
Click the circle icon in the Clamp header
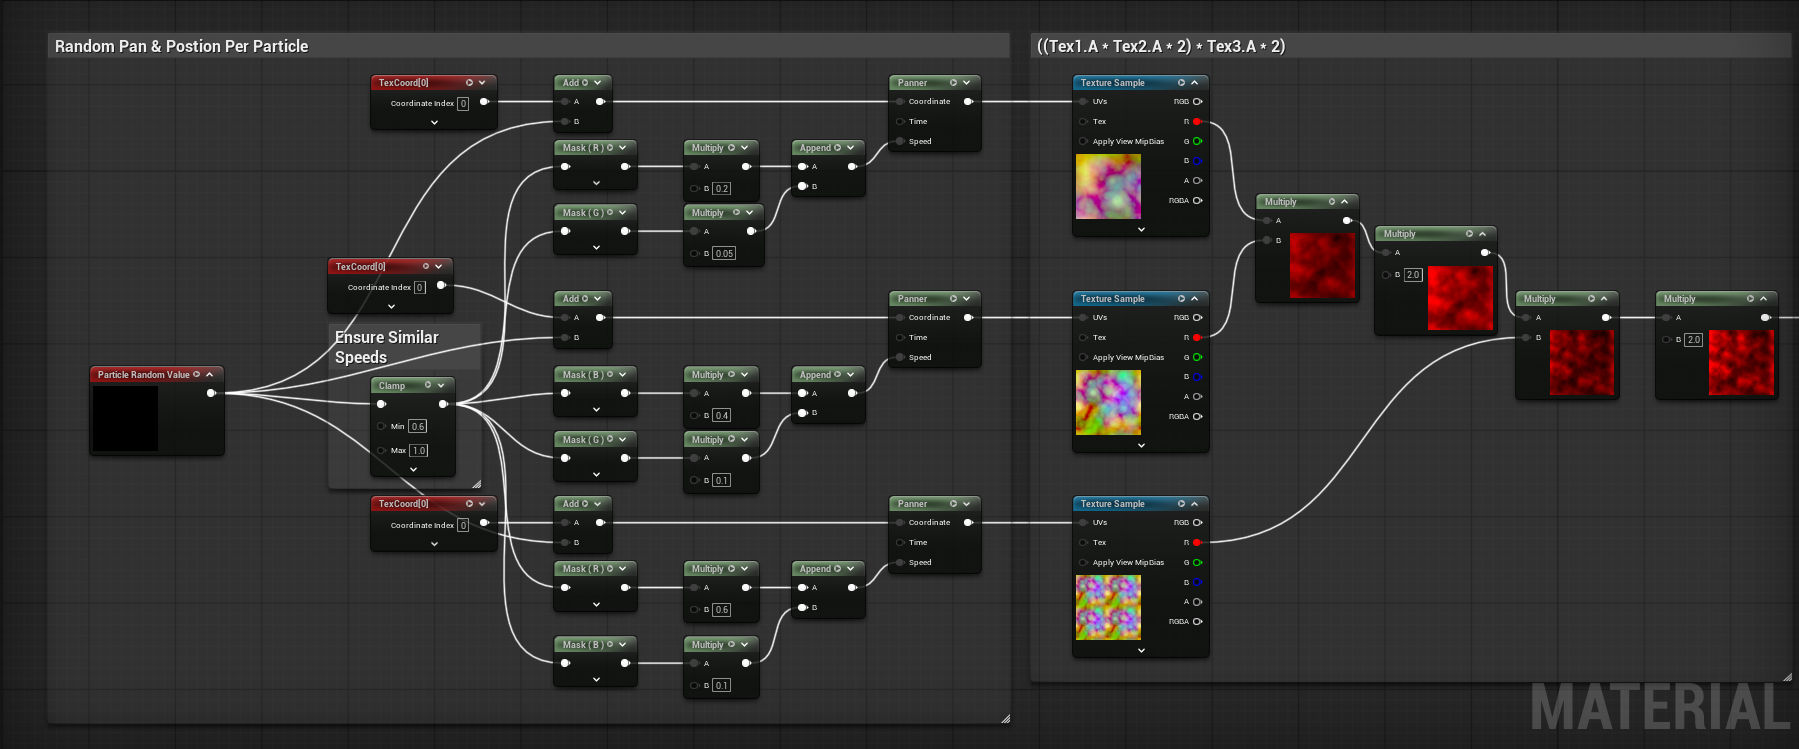pyautogui.click(x=428, y=385)
